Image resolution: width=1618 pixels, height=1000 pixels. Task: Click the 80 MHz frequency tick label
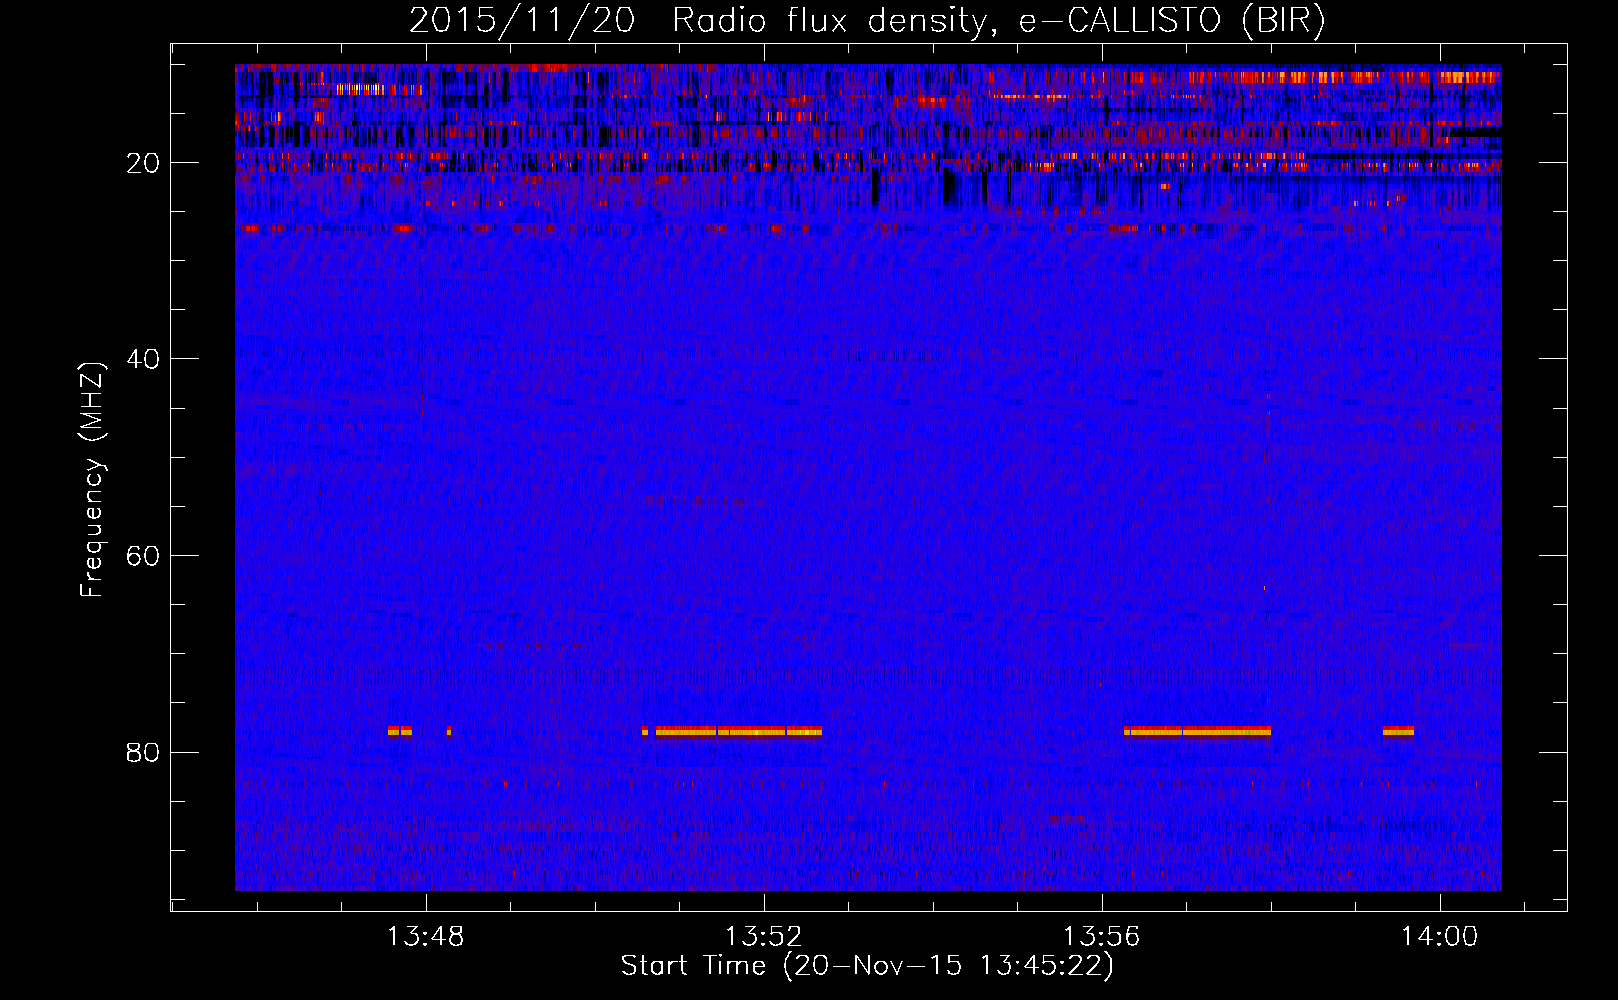pos(143,752)
